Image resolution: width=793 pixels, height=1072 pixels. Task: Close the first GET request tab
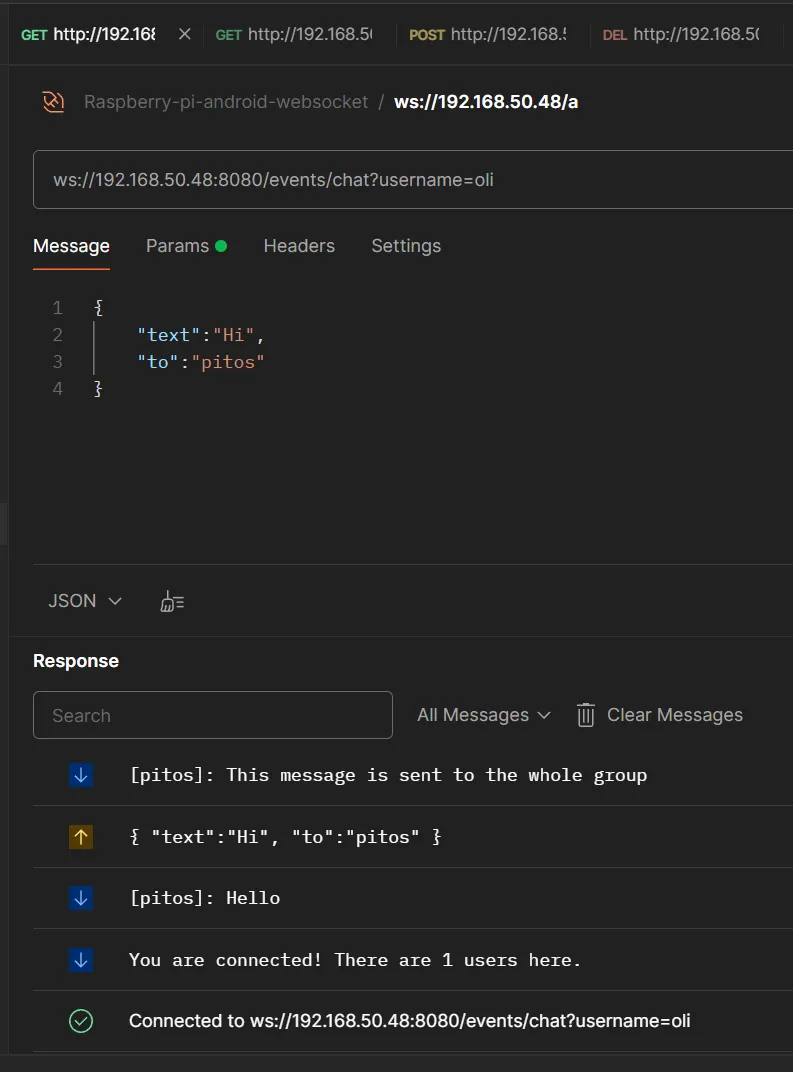[185, 34]
